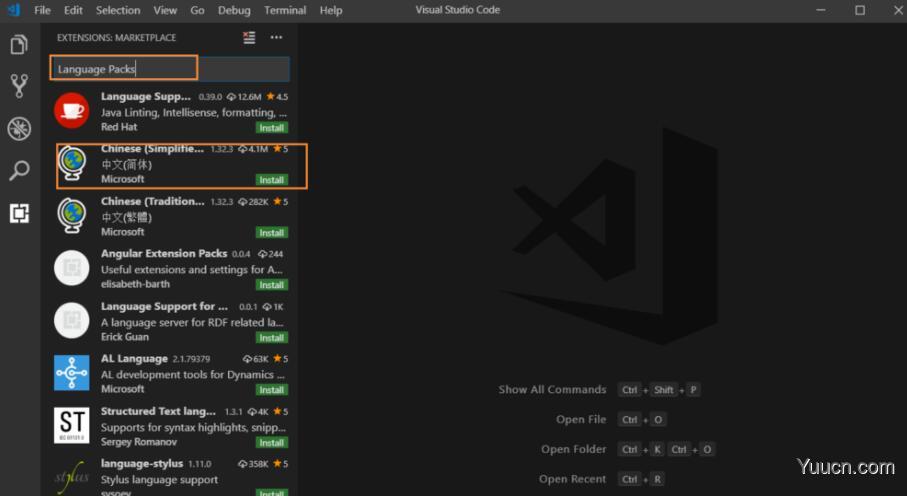Screen dimensions: 907x496
Task: Open the Go menu
Action: pos(197,10)
